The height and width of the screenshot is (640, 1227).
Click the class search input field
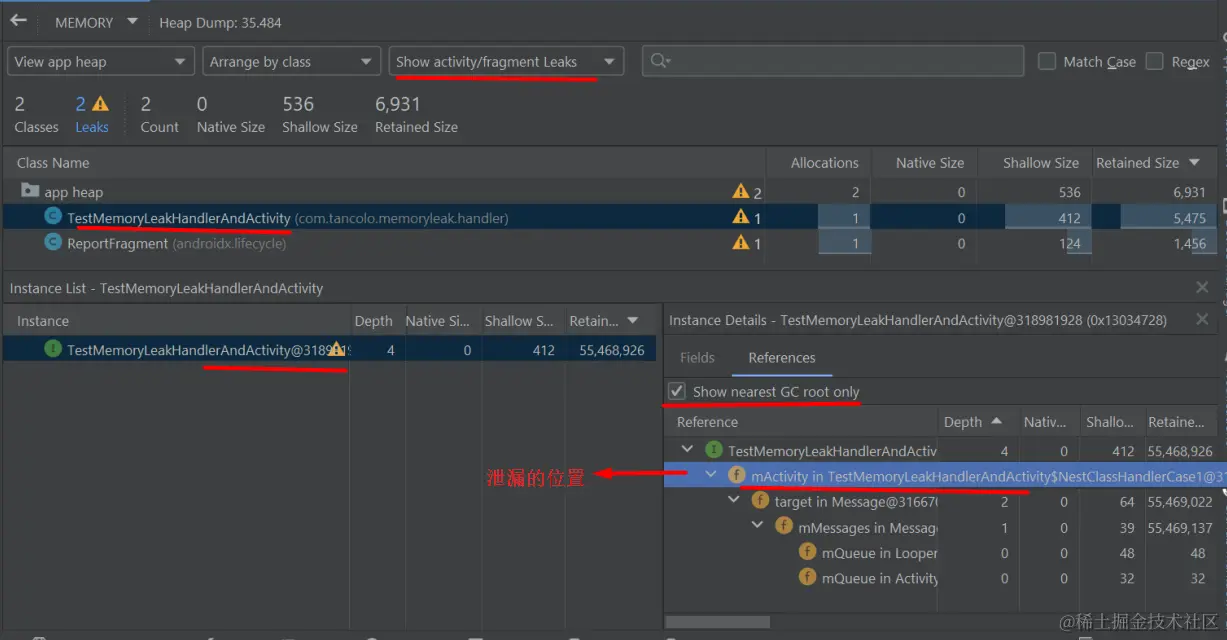[833, 61]
